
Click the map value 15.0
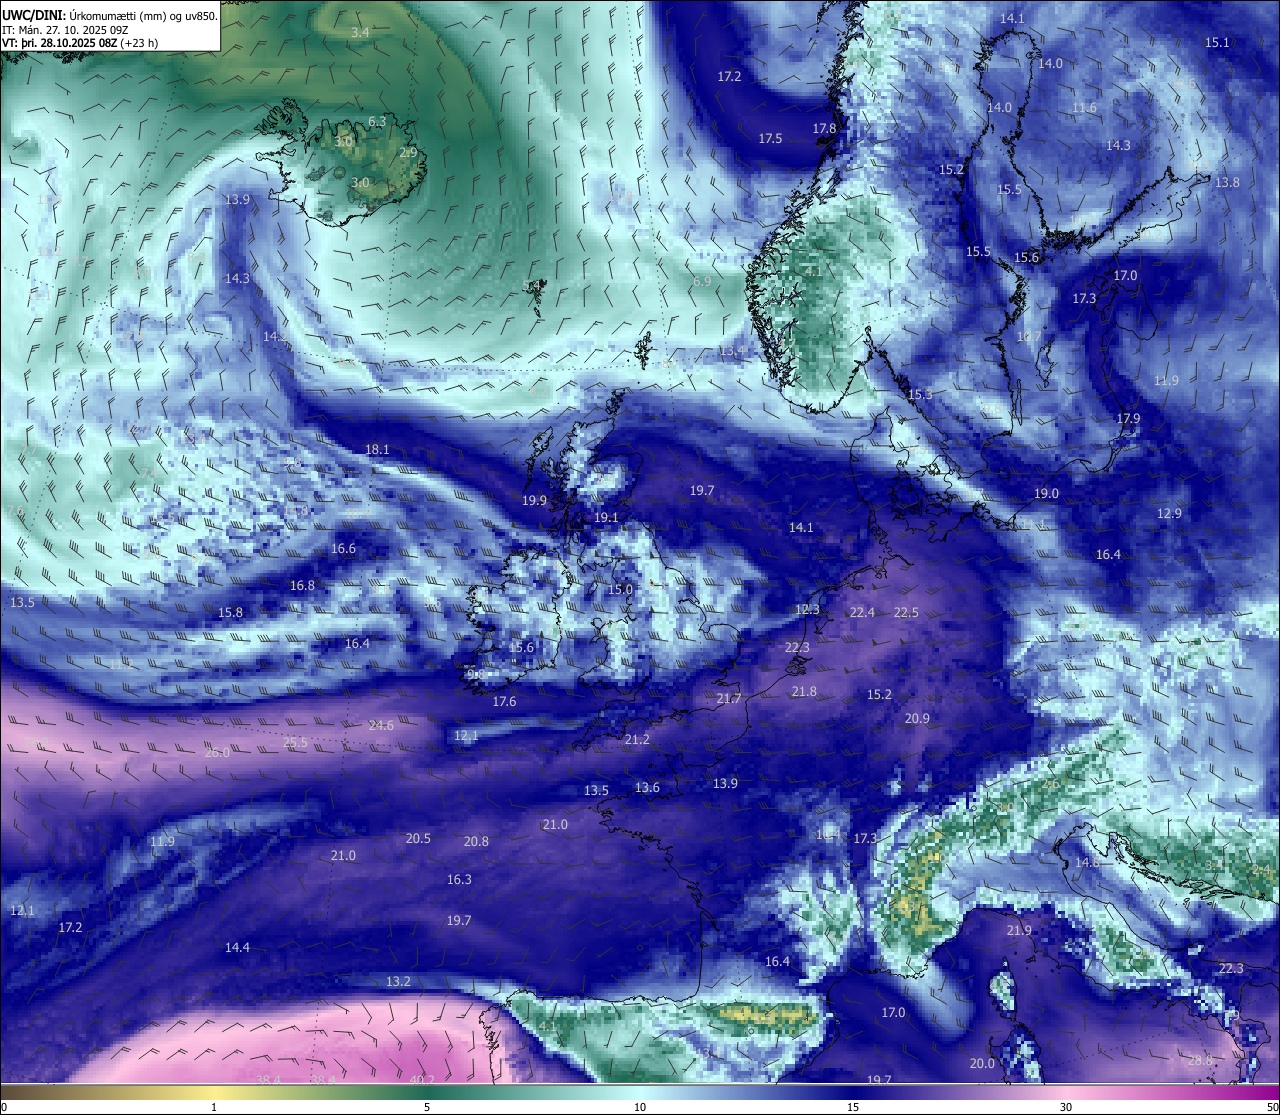pos(620,589)
